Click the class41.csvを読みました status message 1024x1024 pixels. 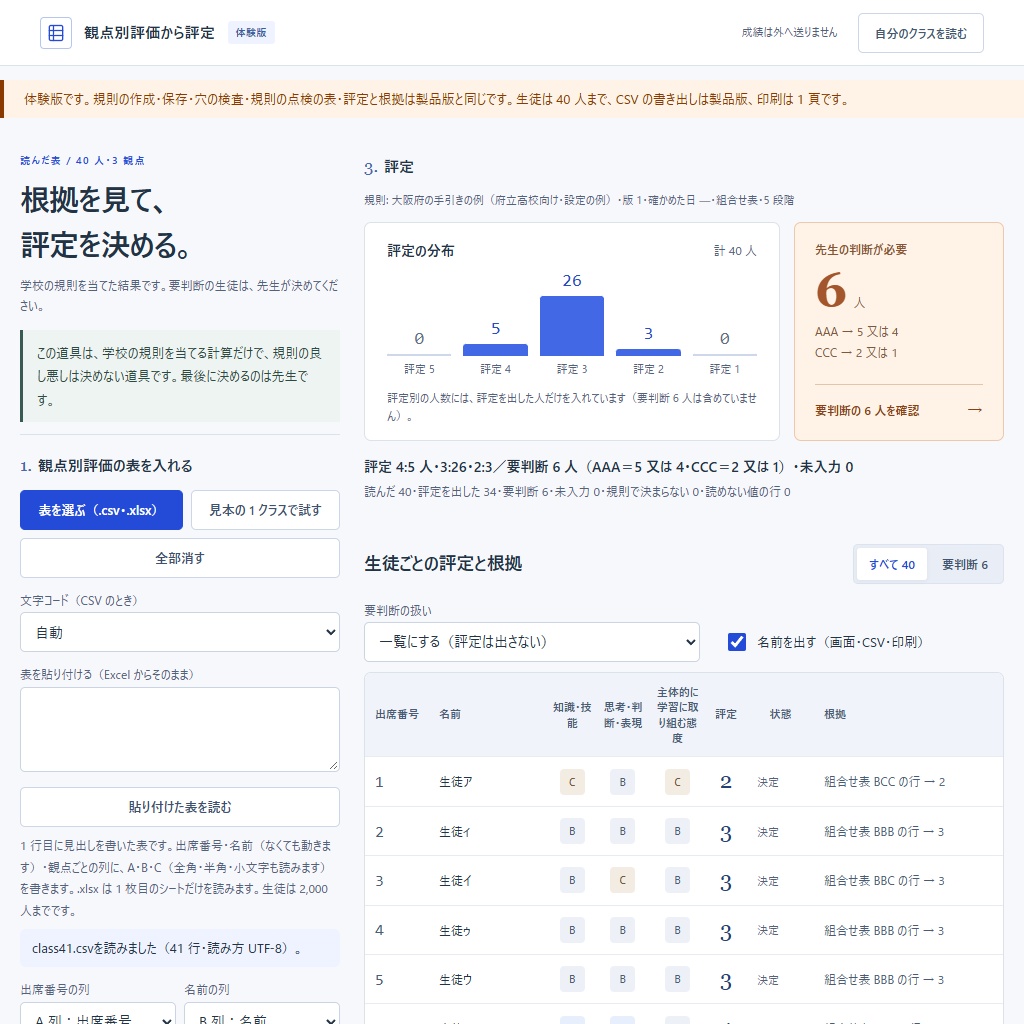180,948
